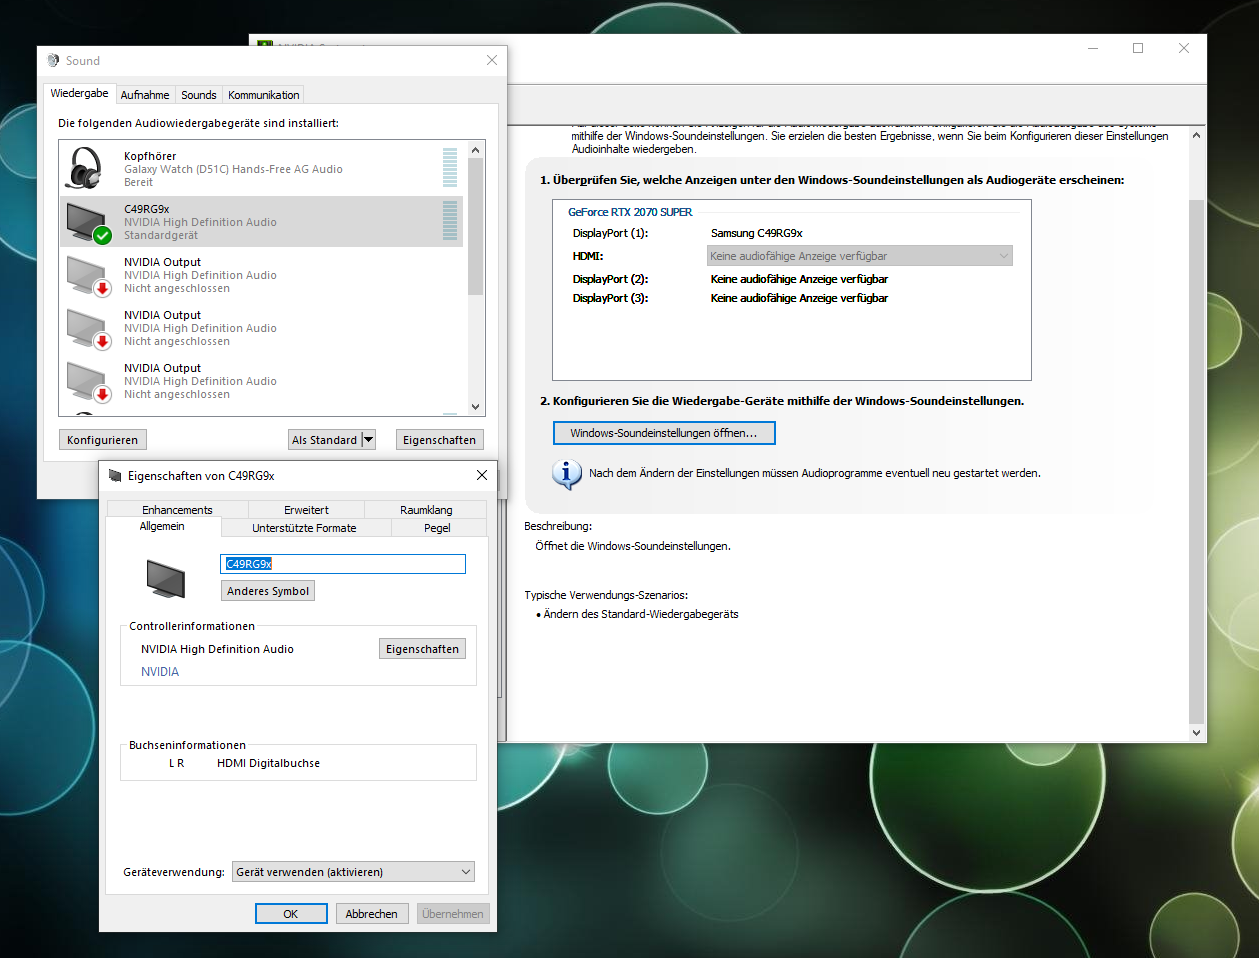
Task: Click the HDMI Digitalbuchse text
Action: pos(269,763)
